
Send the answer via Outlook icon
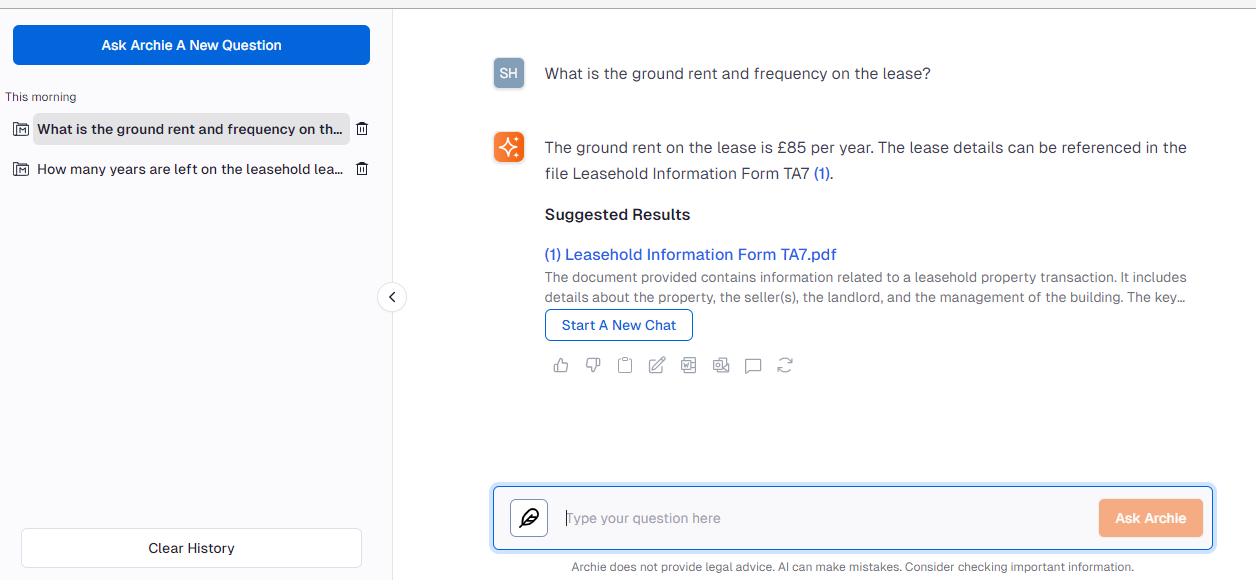pyautogui.click(x=721, y=366)
